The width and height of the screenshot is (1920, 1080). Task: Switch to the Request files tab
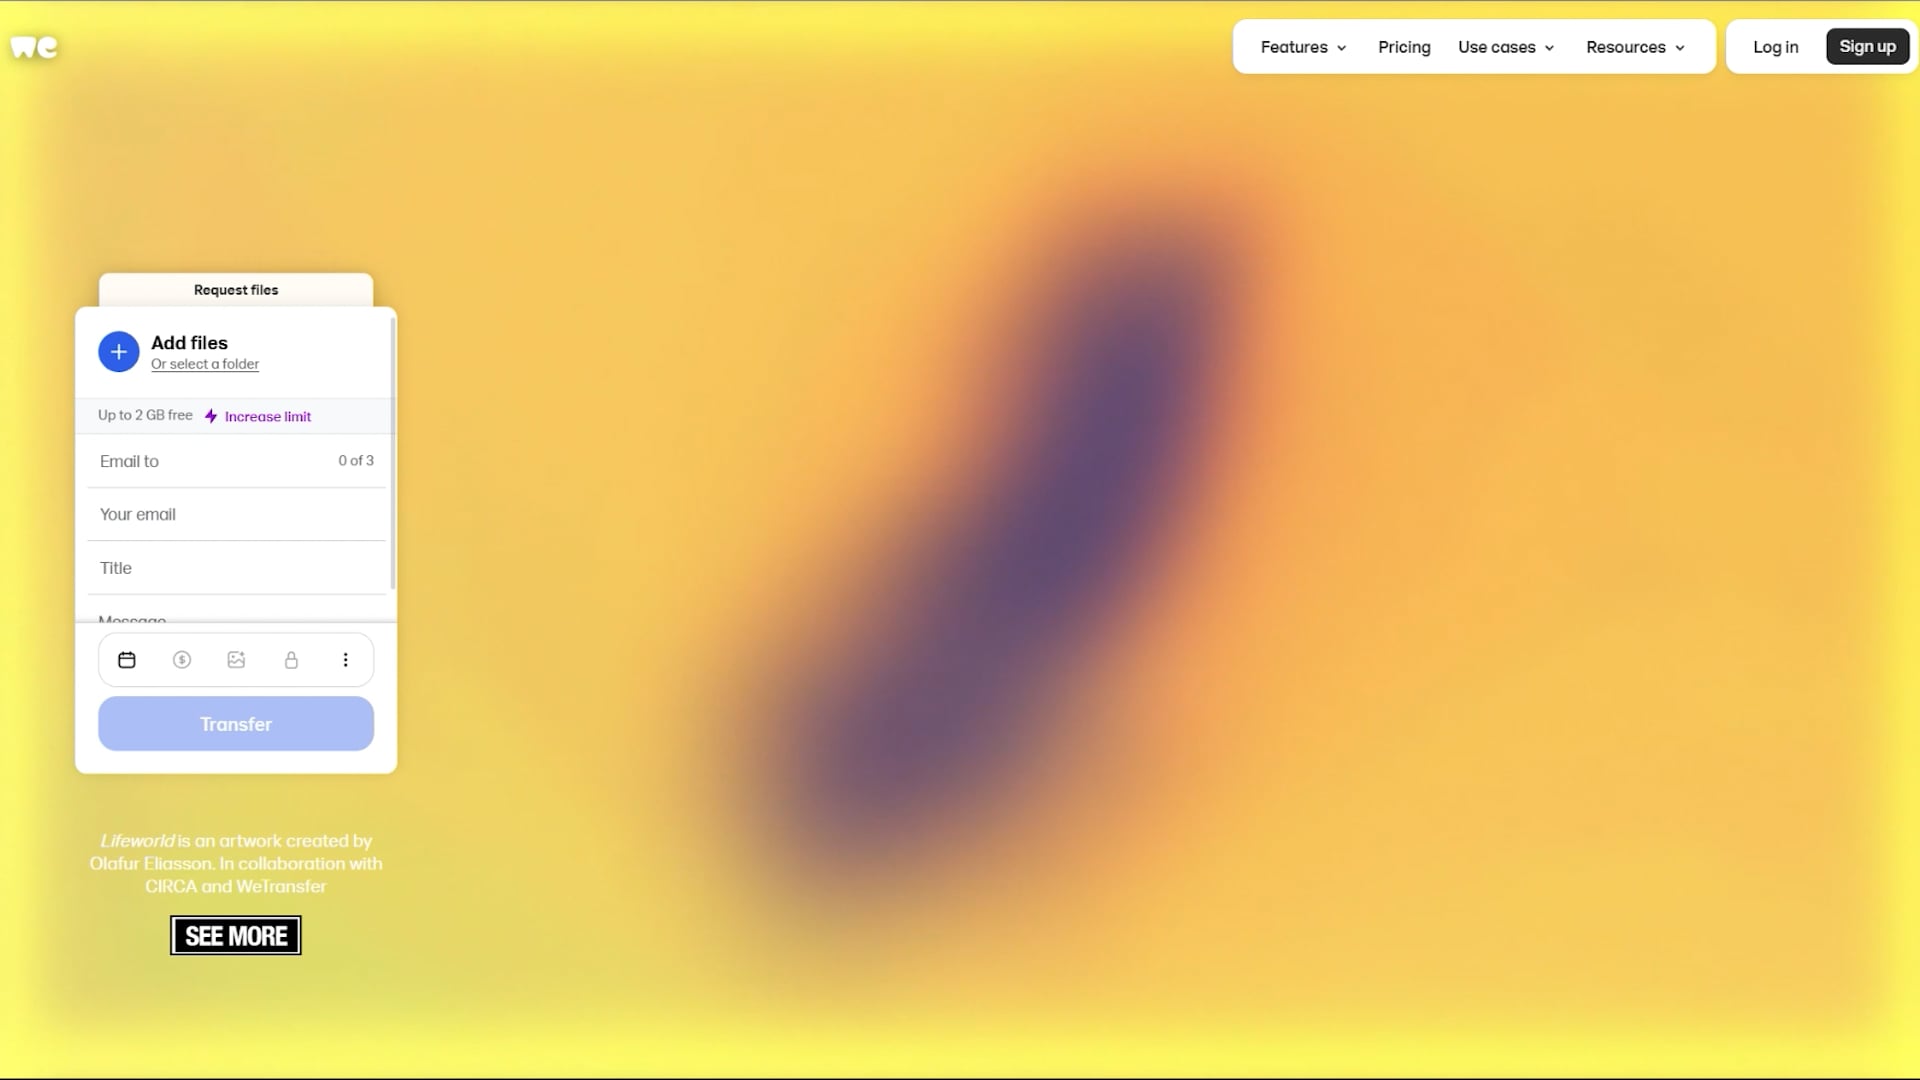coord(236,290)
